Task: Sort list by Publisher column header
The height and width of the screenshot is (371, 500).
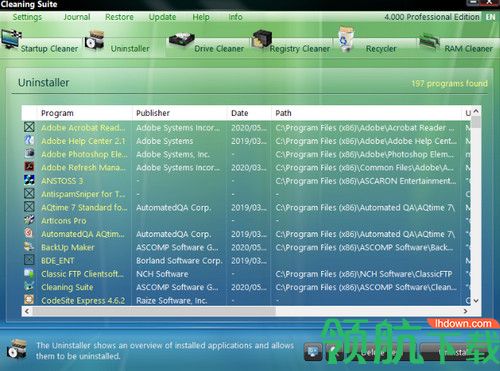Action: [153, 113]
